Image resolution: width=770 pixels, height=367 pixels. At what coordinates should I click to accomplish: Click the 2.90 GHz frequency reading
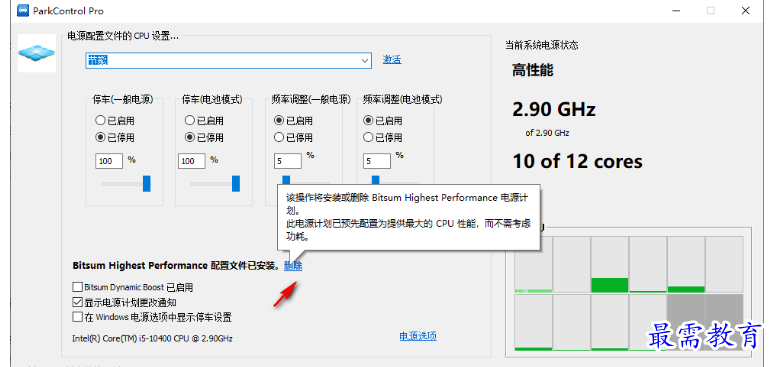(x=554, y=109)
